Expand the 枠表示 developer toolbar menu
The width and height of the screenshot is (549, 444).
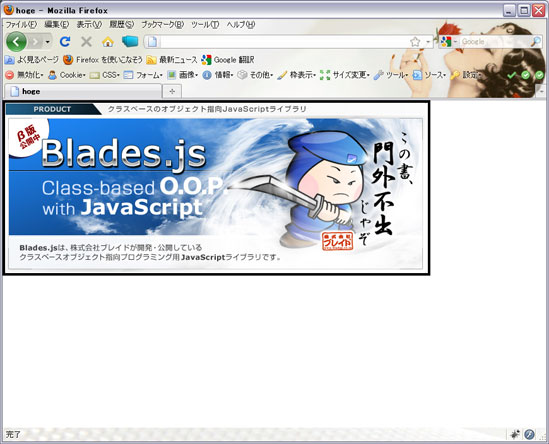pos(296,75)
